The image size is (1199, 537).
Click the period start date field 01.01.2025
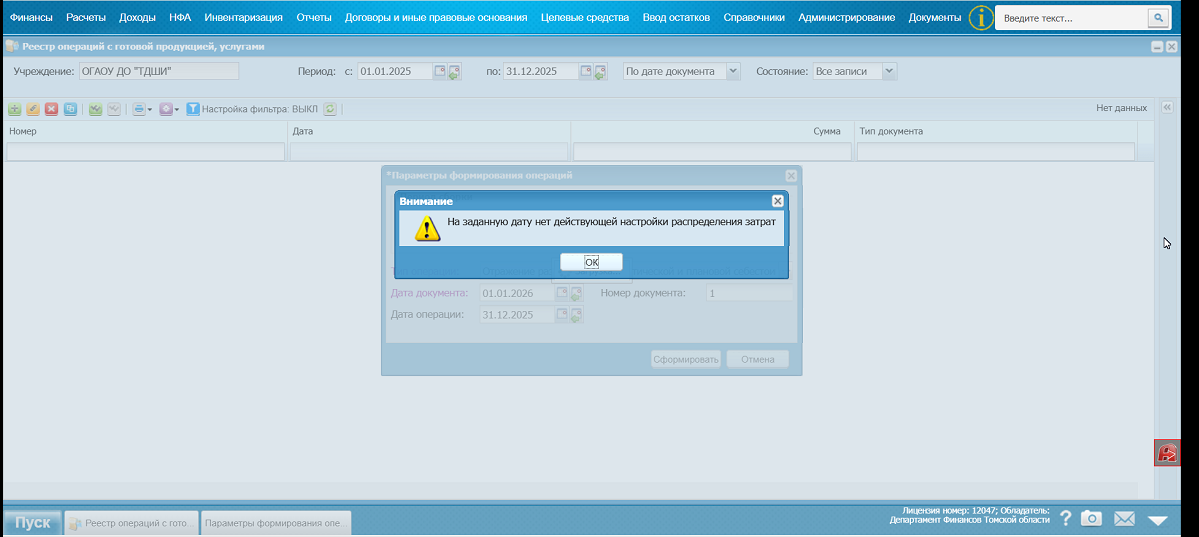[x=395, y=71]
